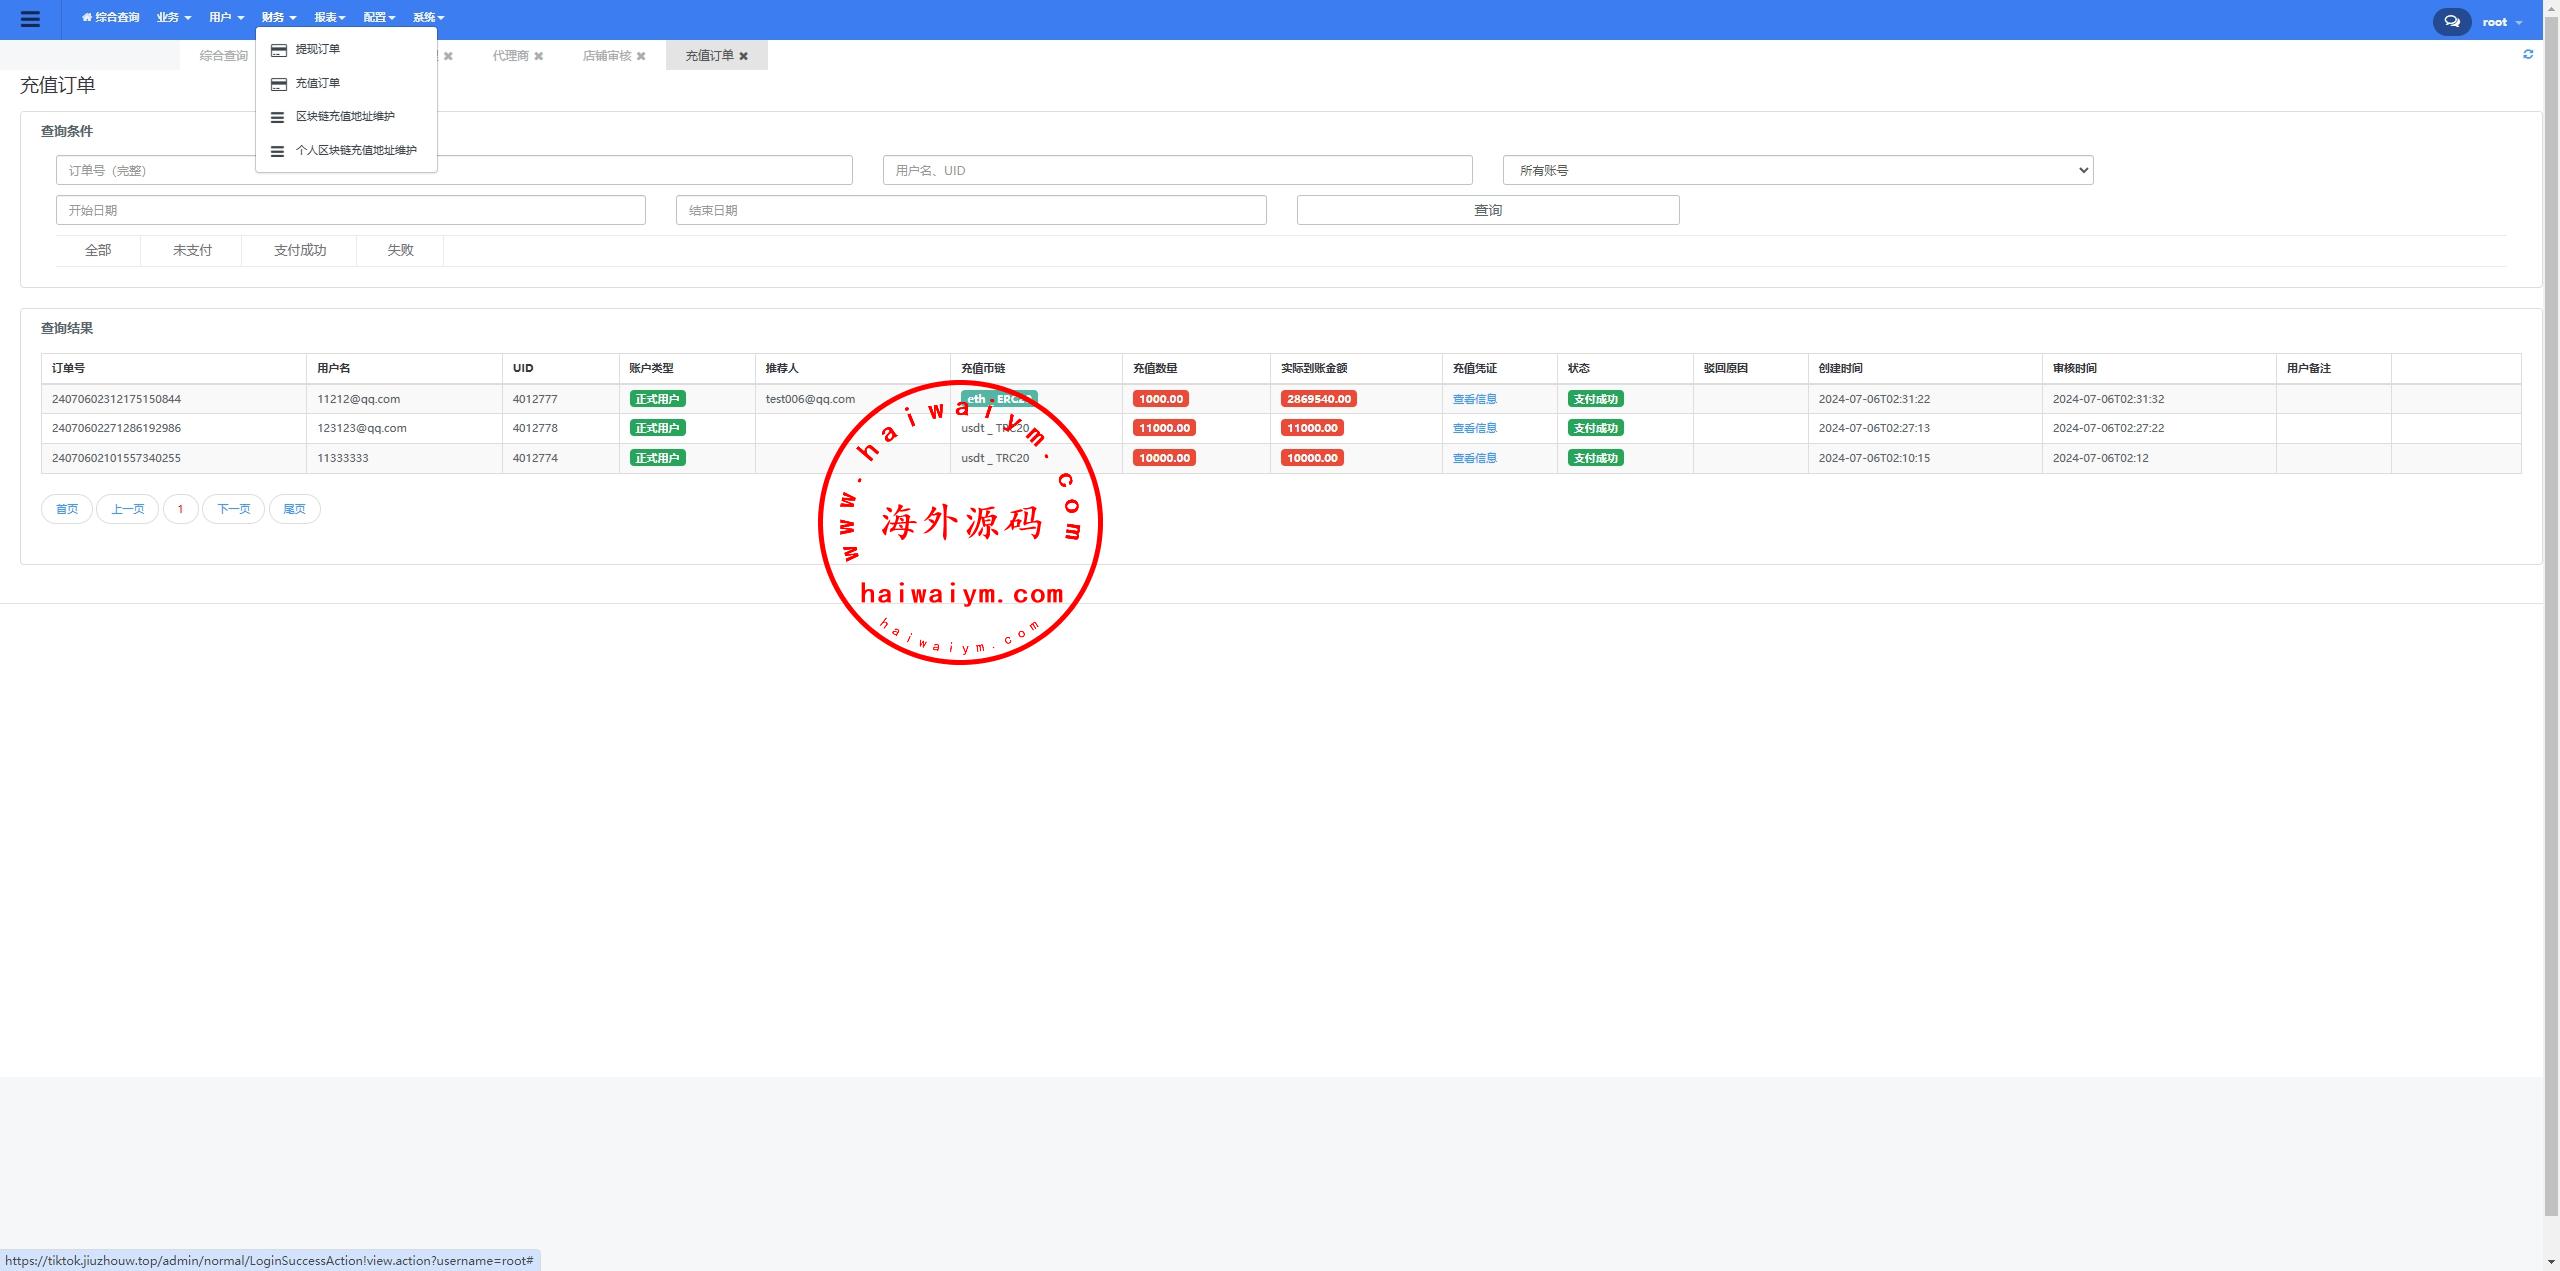Click the 查询 search button
Viewport: 2560px width, 1271px height.
[1487, 210]
